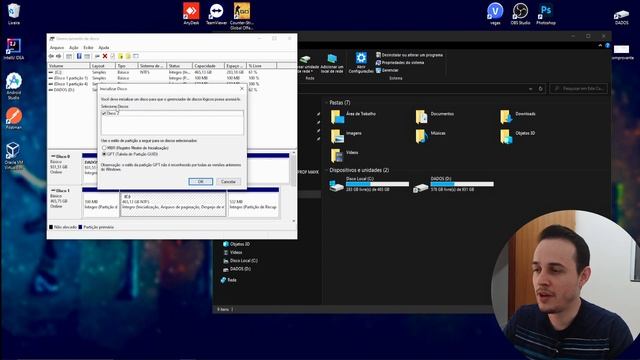
Task: Click the back arrow in Disk Management toolbar
Action: point(51,56)
